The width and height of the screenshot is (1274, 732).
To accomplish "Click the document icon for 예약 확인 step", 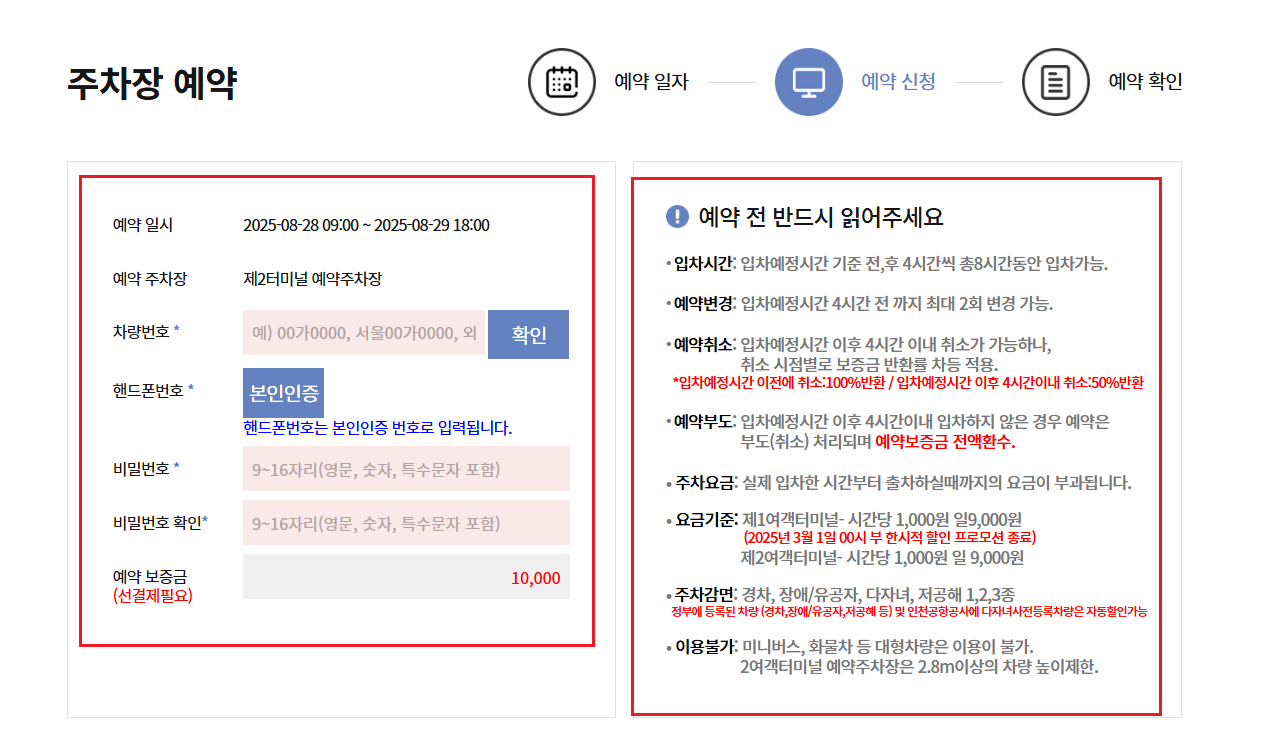I will coord(1056,82).
